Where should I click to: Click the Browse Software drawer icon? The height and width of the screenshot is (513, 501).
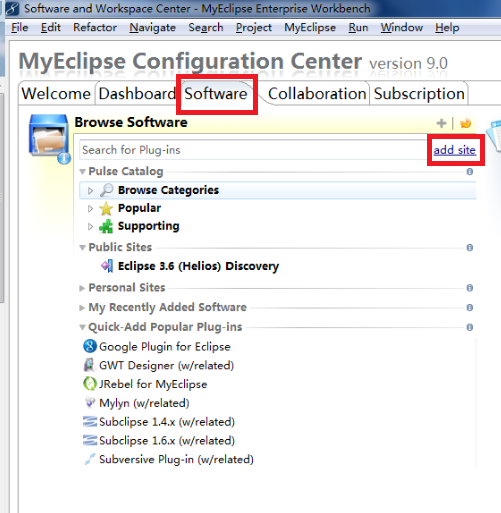(x=49, y=139)
